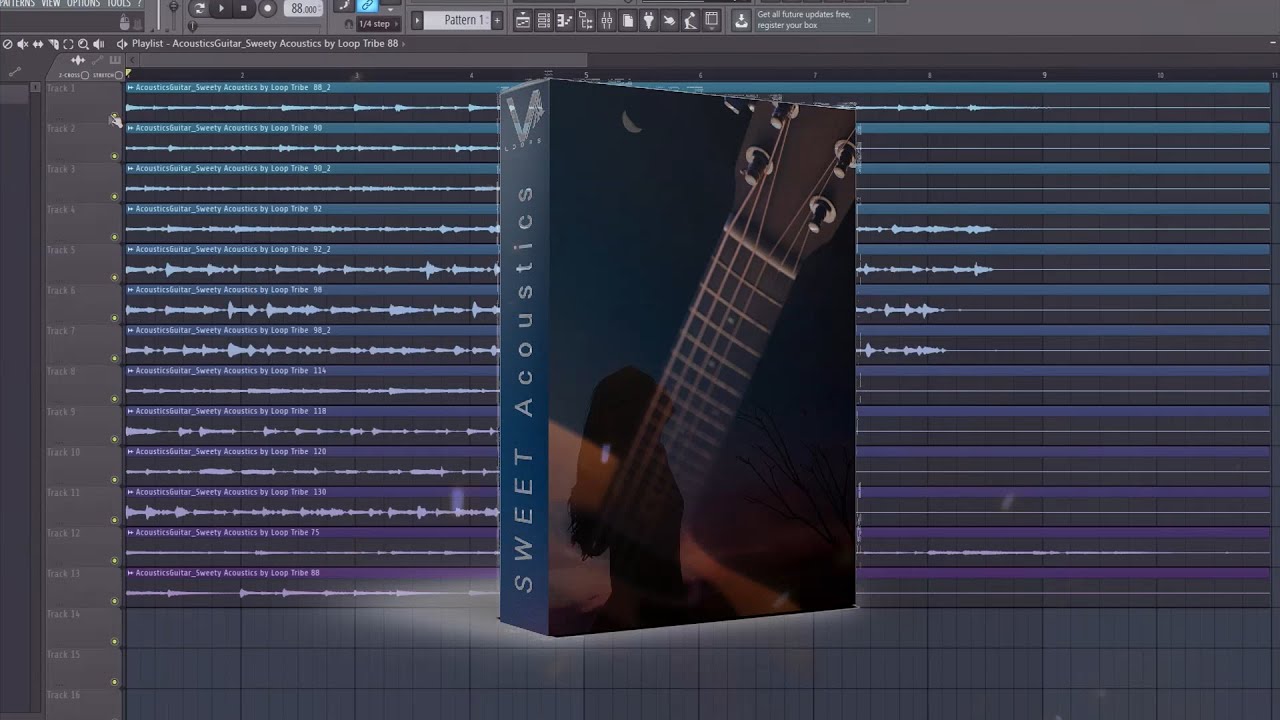
Task: Click the yellow playhead start marker
Action: 128,73
